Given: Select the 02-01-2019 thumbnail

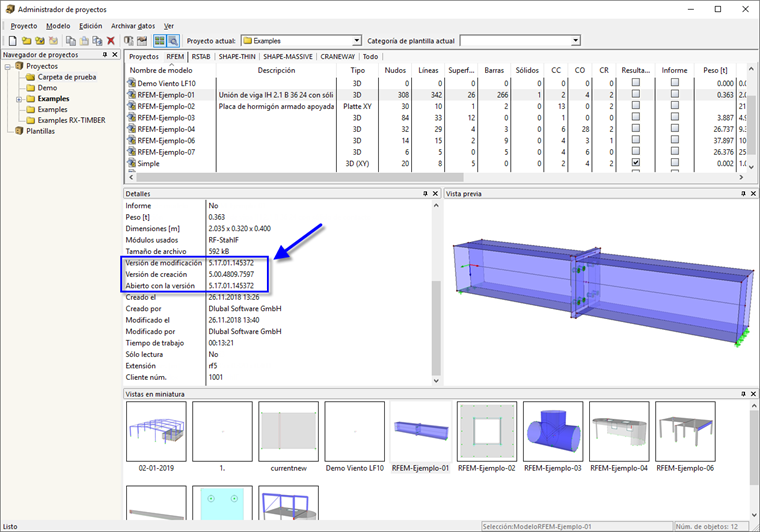Looking at the screenshot, I should (156, 431).
